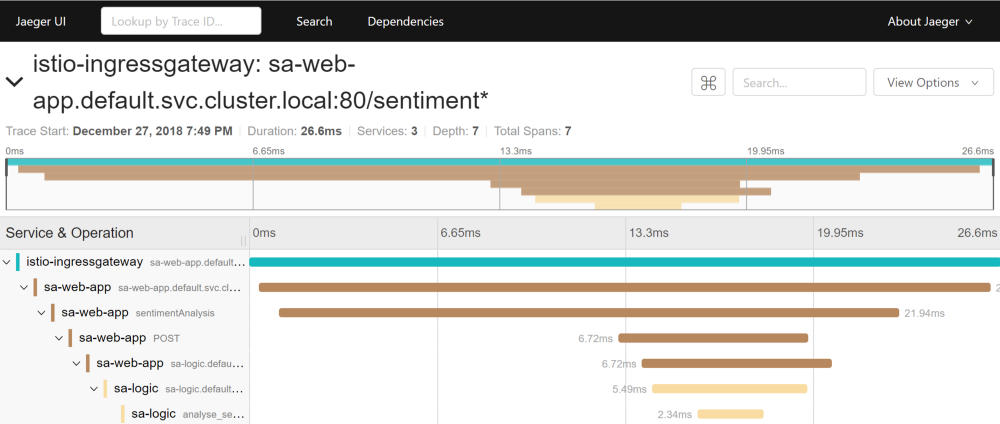The width and height of the screenshot is (1000, 424).
Task: Click the trace minimap overview graph
Action: (500, 183)
